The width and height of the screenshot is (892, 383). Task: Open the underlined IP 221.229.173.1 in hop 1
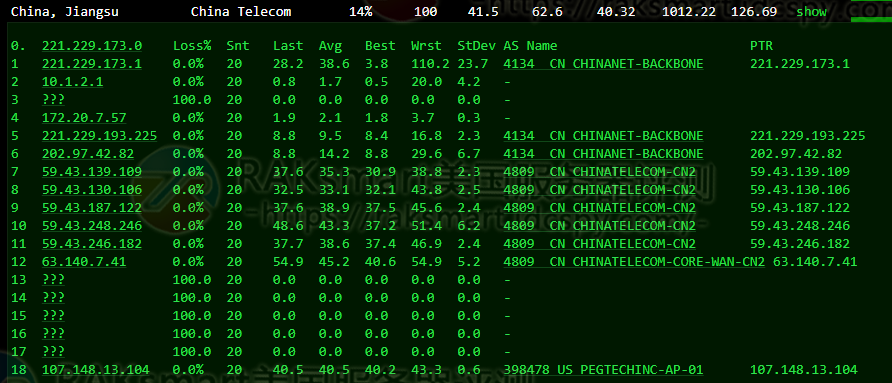92,64
